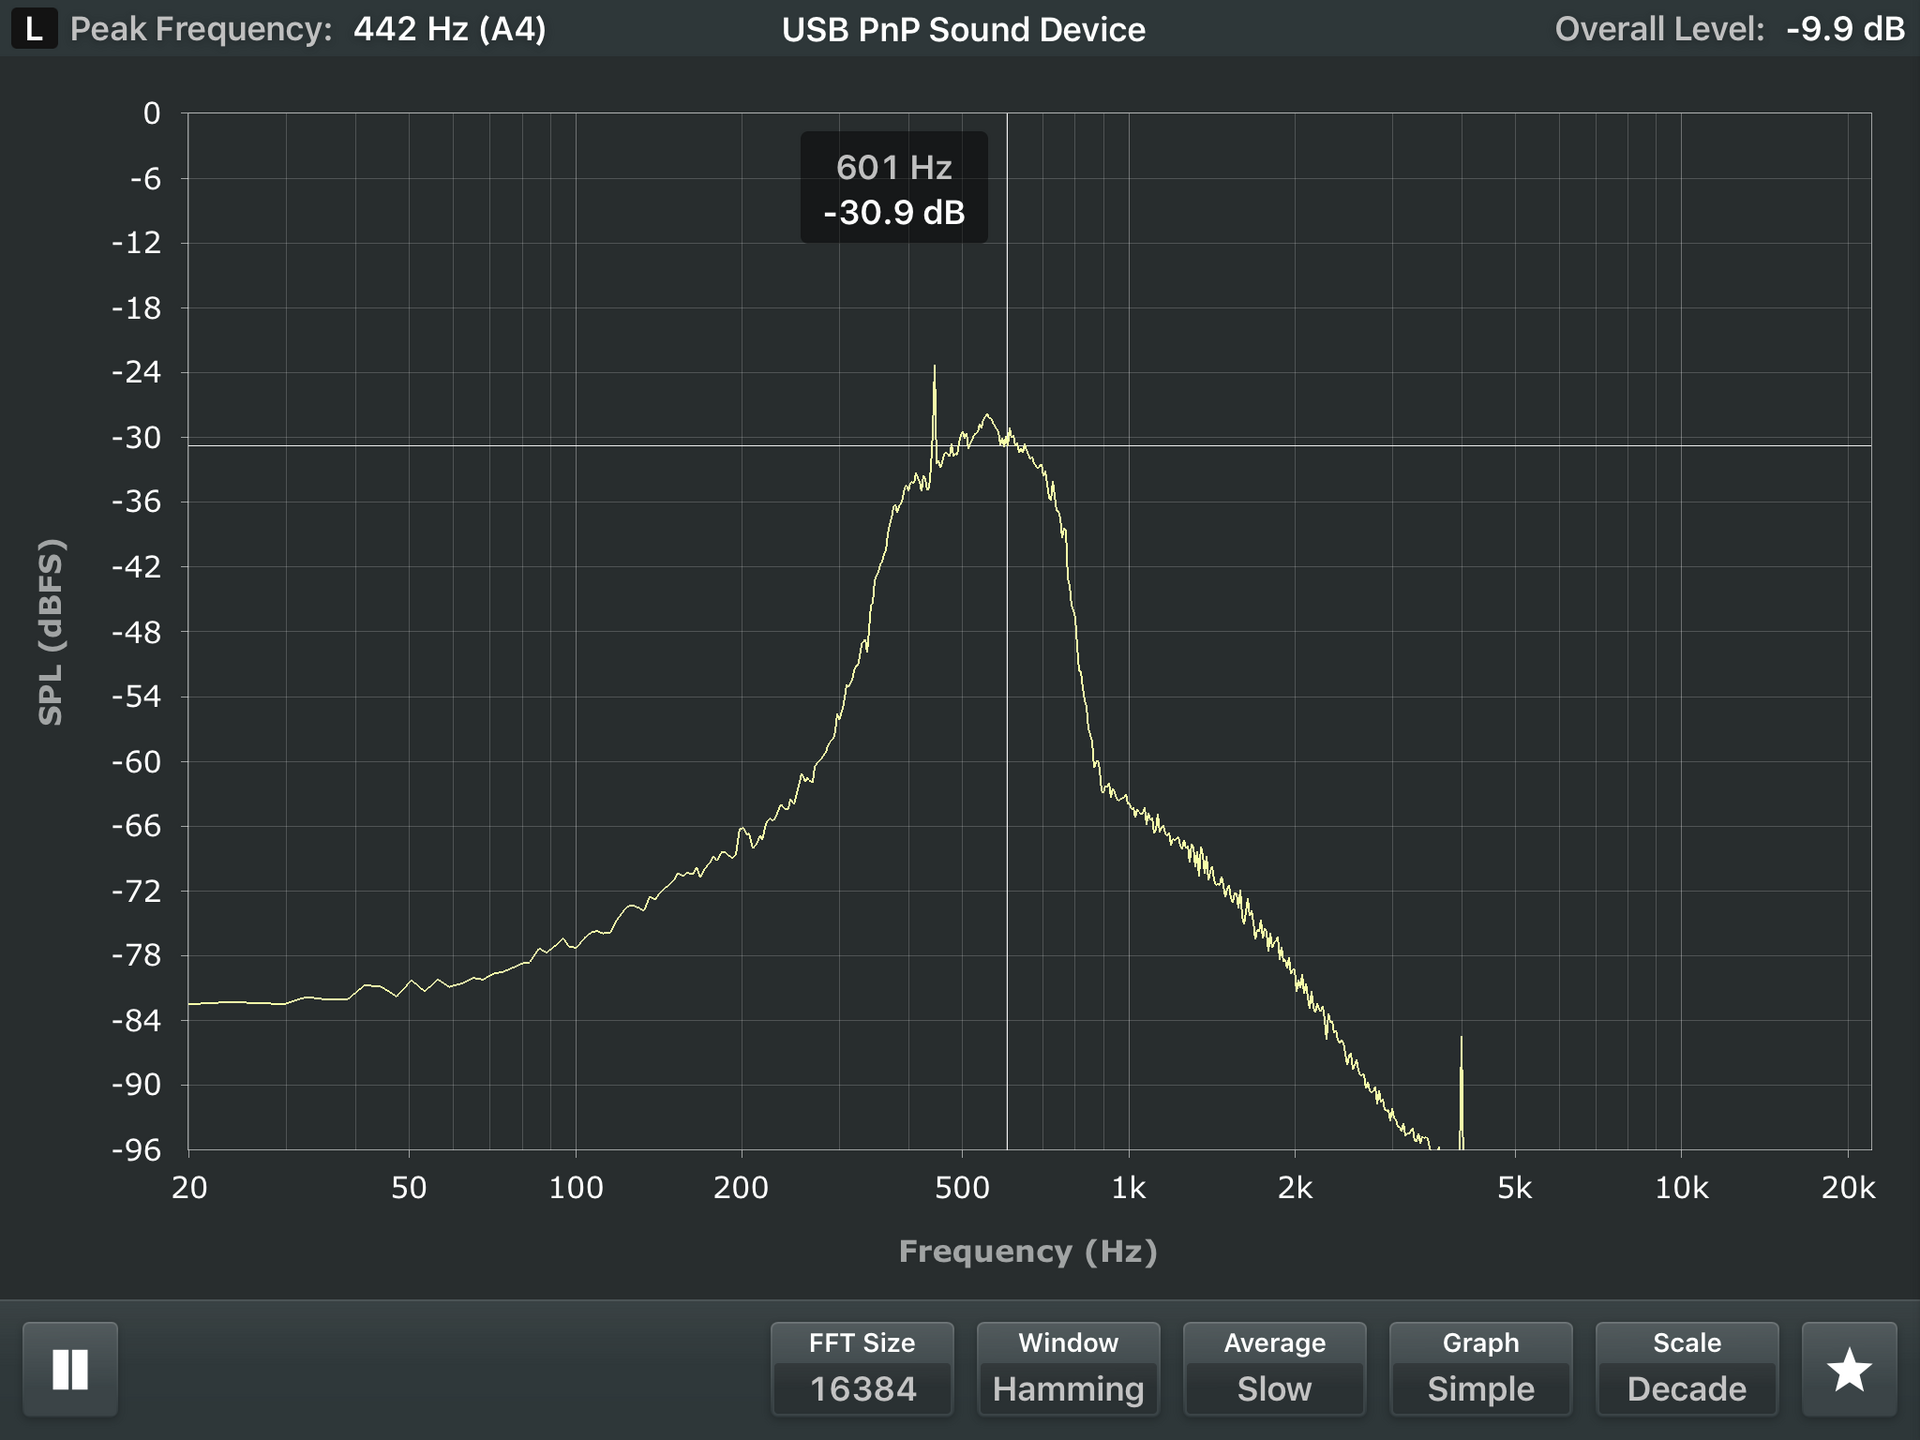Screen dimensions: 1920x1440
Task: Pause the real-time spectrum analysis
Action: coord(70,1368)
